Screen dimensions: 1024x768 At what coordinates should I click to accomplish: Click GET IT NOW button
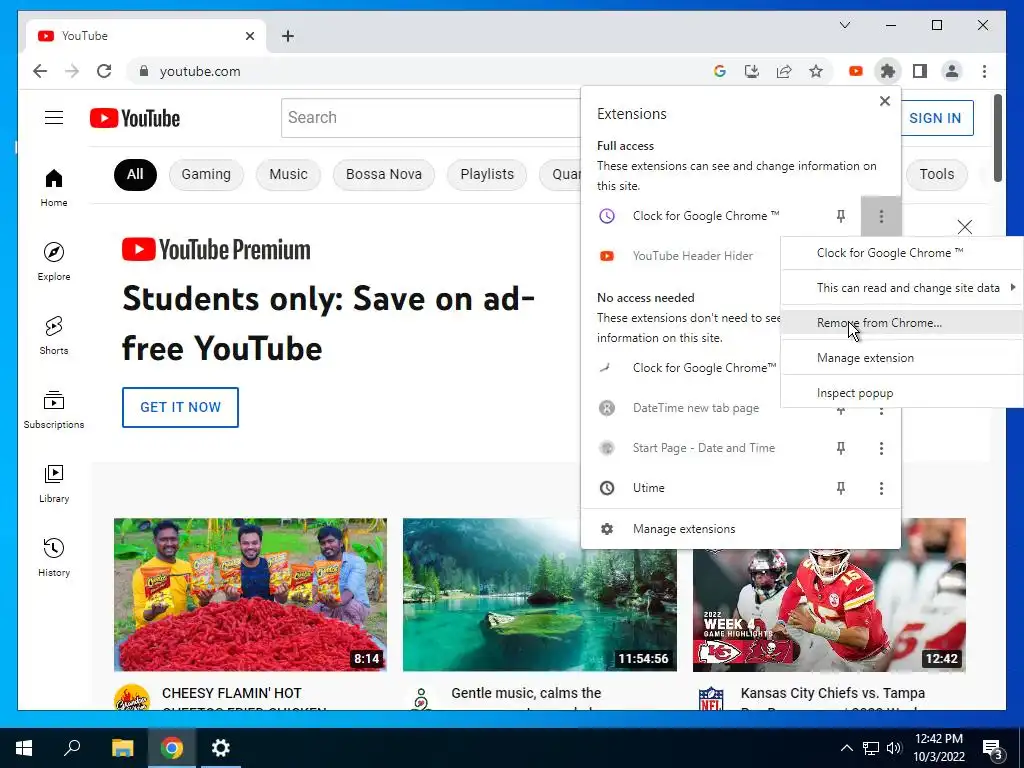click(180, 408)
